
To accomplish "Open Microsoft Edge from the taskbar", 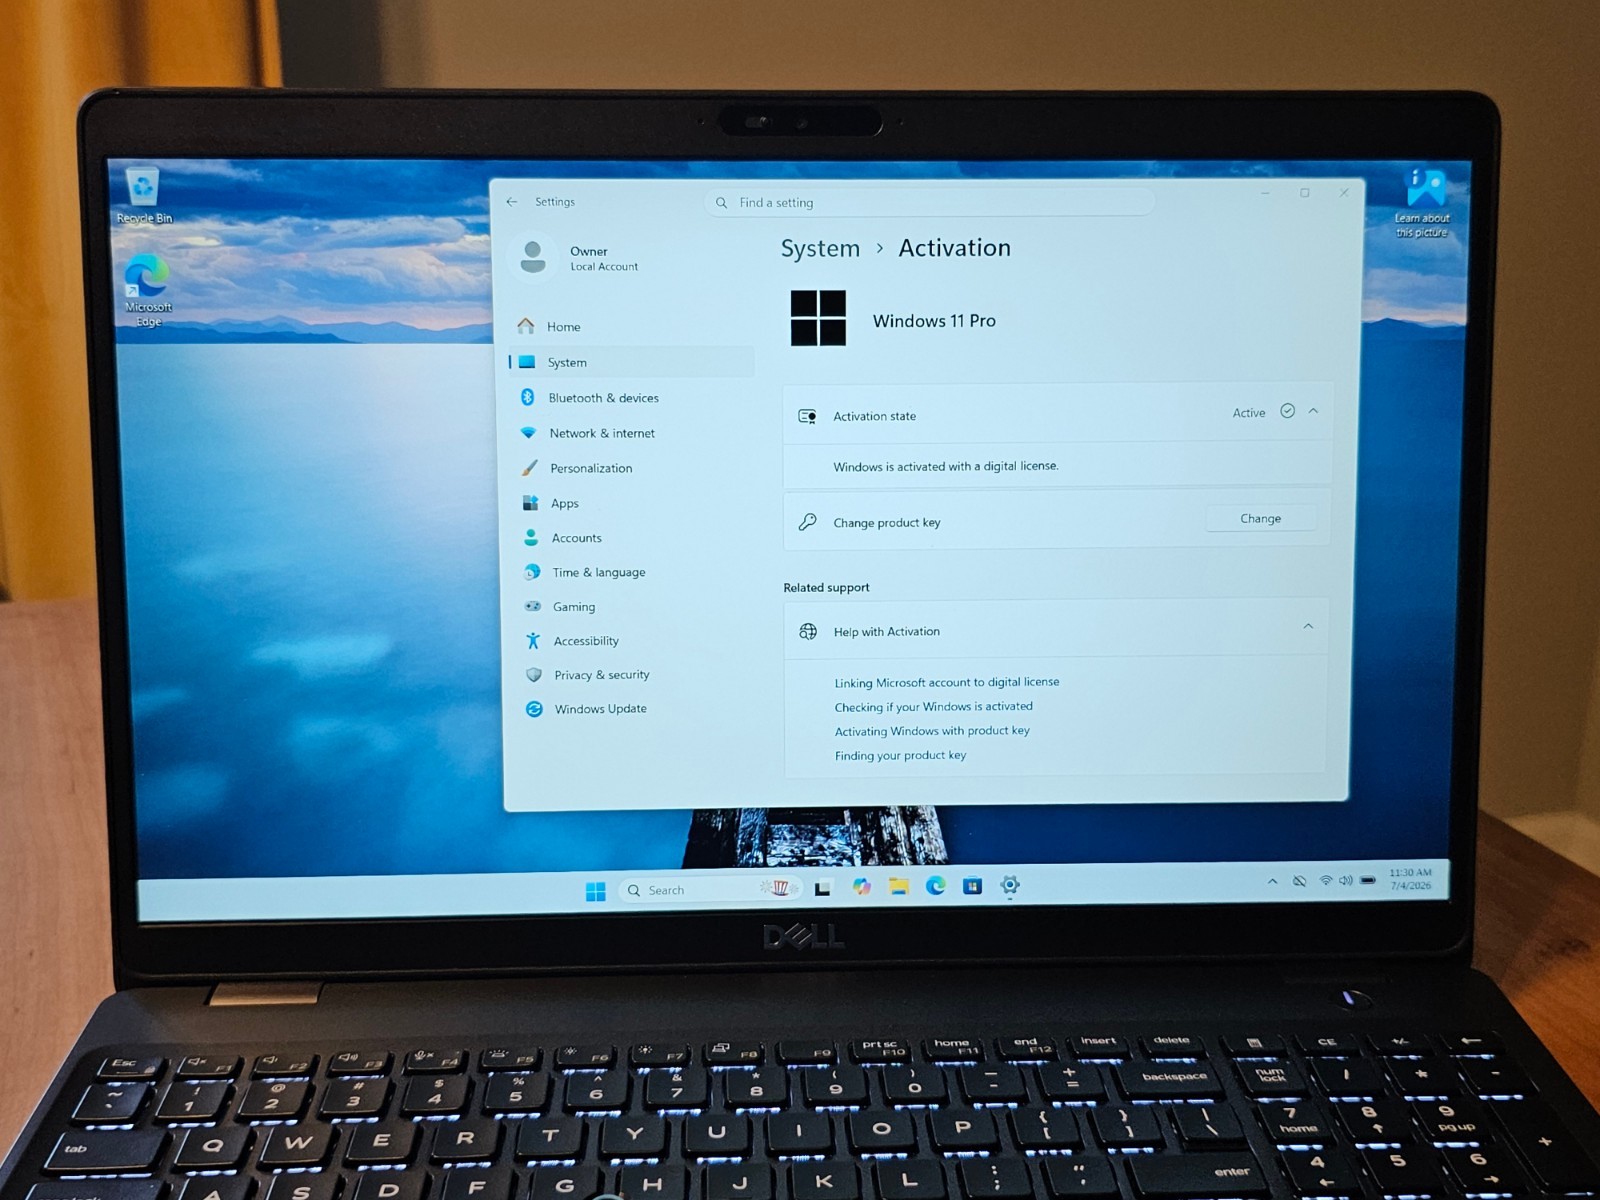I will [935, 885].
